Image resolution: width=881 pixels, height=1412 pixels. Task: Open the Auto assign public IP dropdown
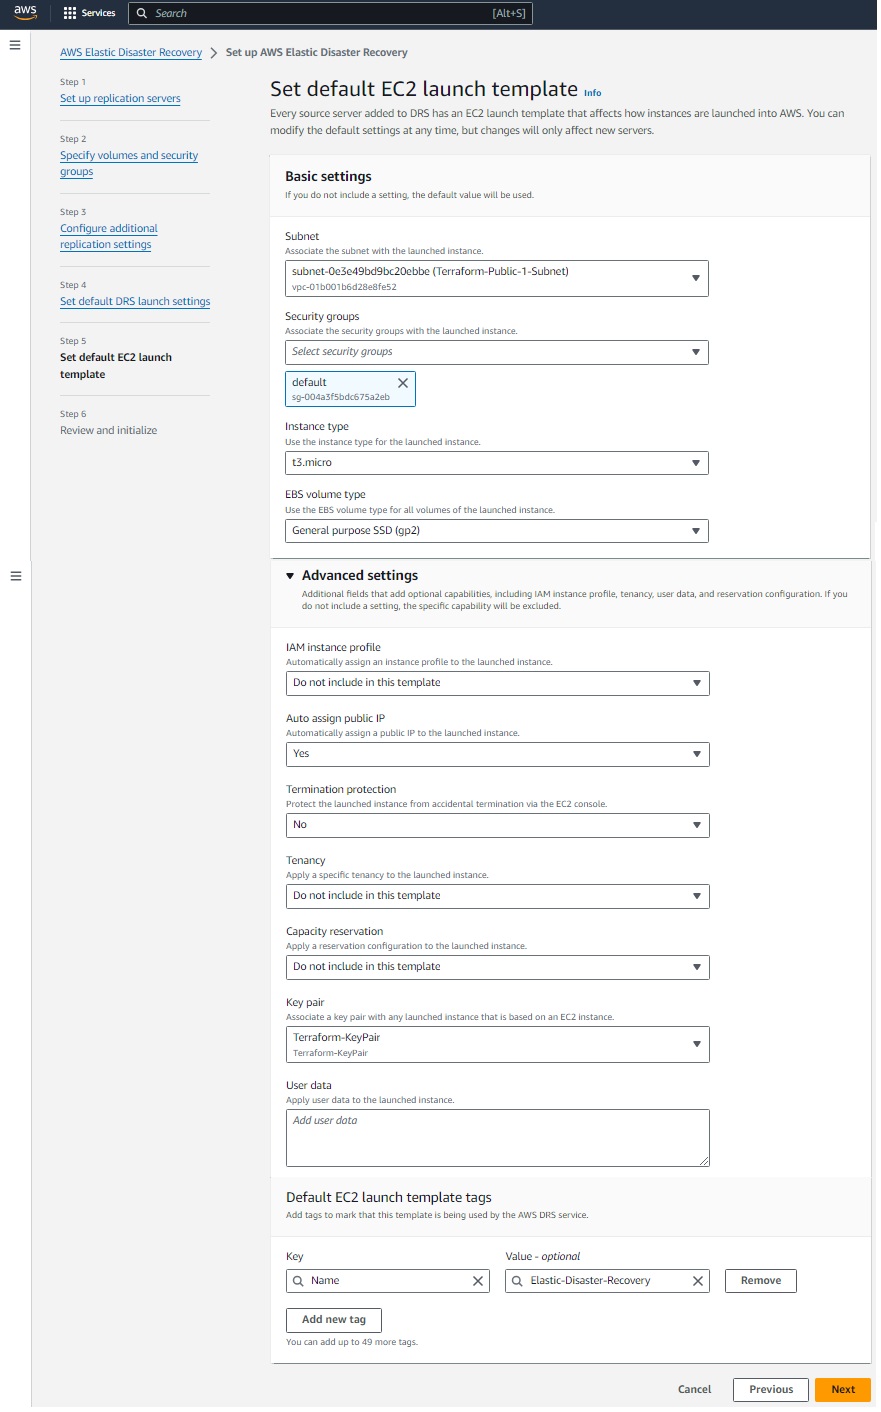coord(497,754)
